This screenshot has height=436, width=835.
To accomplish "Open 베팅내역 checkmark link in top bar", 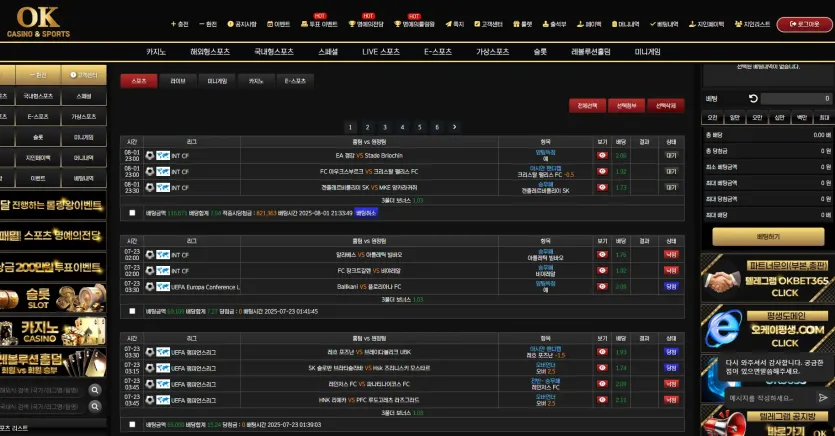I will tap(664, 24).
